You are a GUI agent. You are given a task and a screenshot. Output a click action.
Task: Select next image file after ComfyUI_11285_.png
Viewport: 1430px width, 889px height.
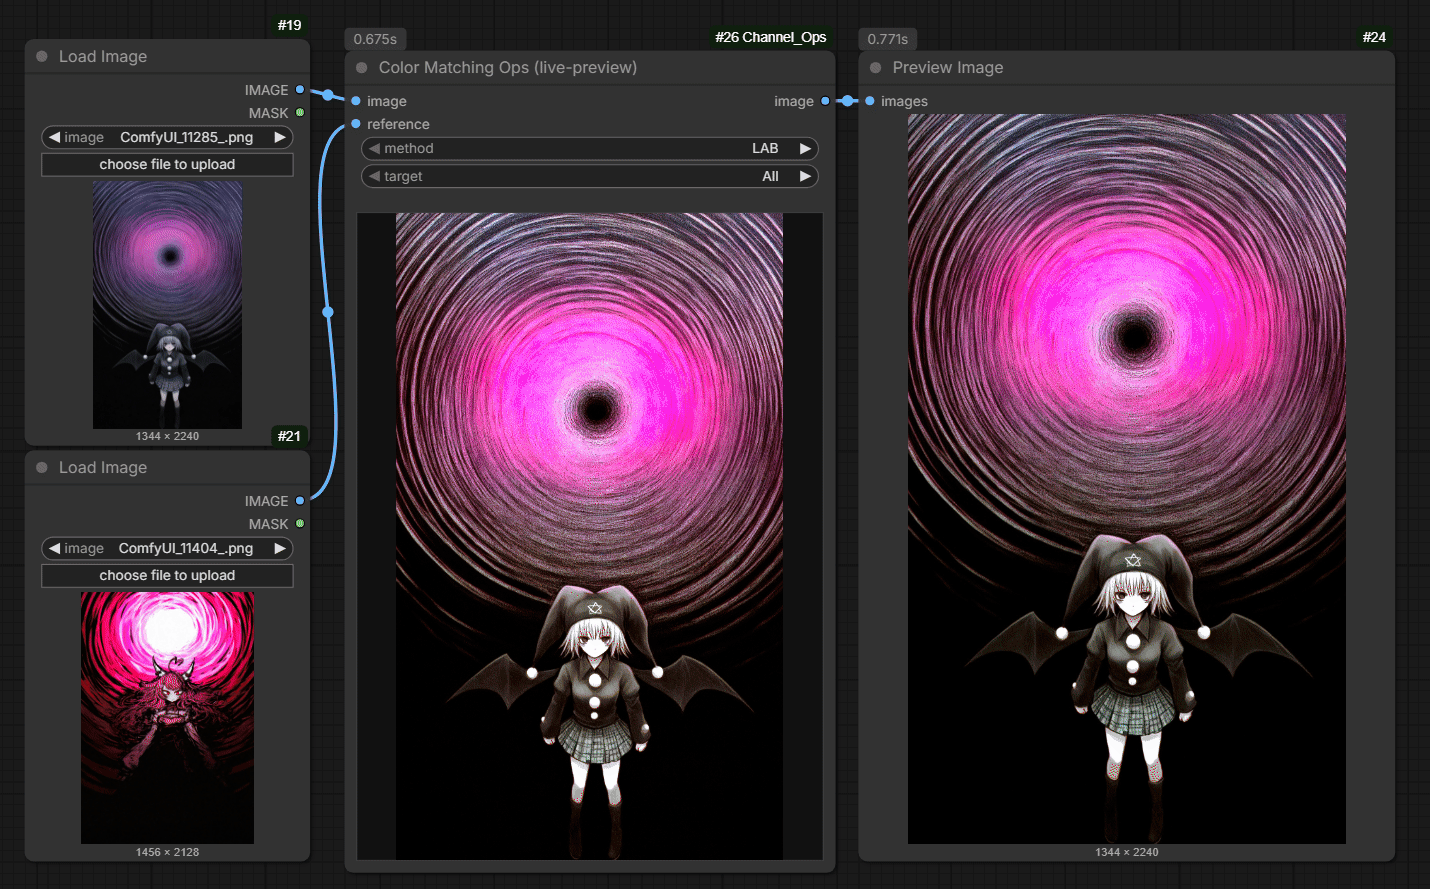[280, 137]
